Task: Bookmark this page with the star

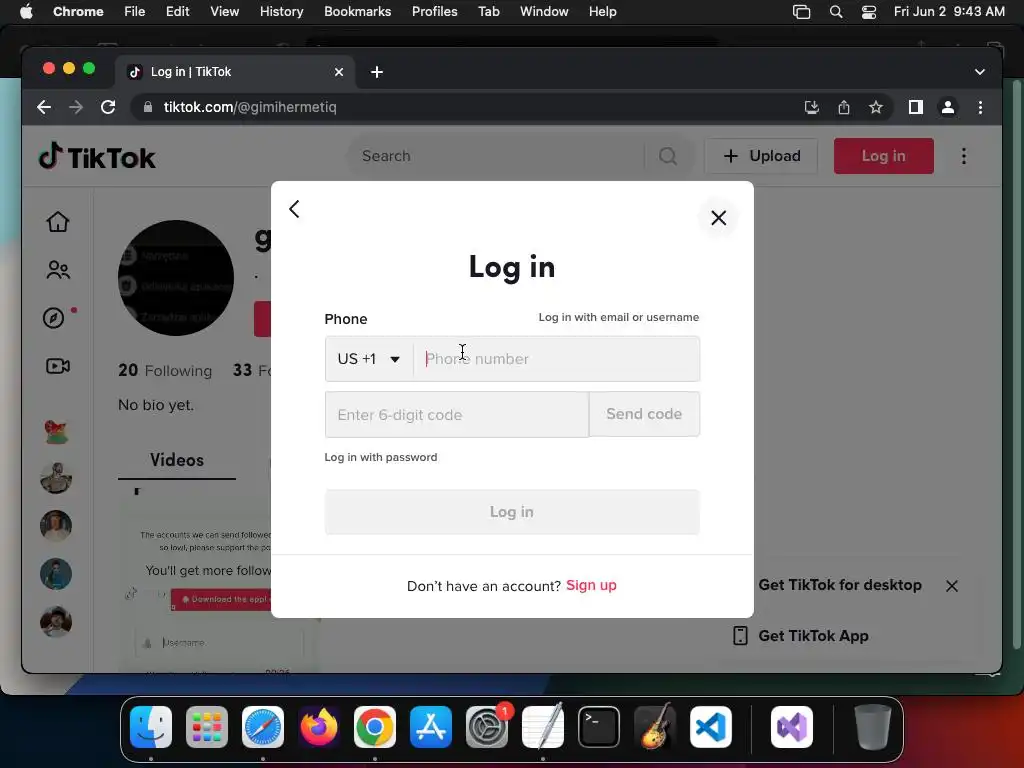Action: pyautogui.click(x=876, y=107)
